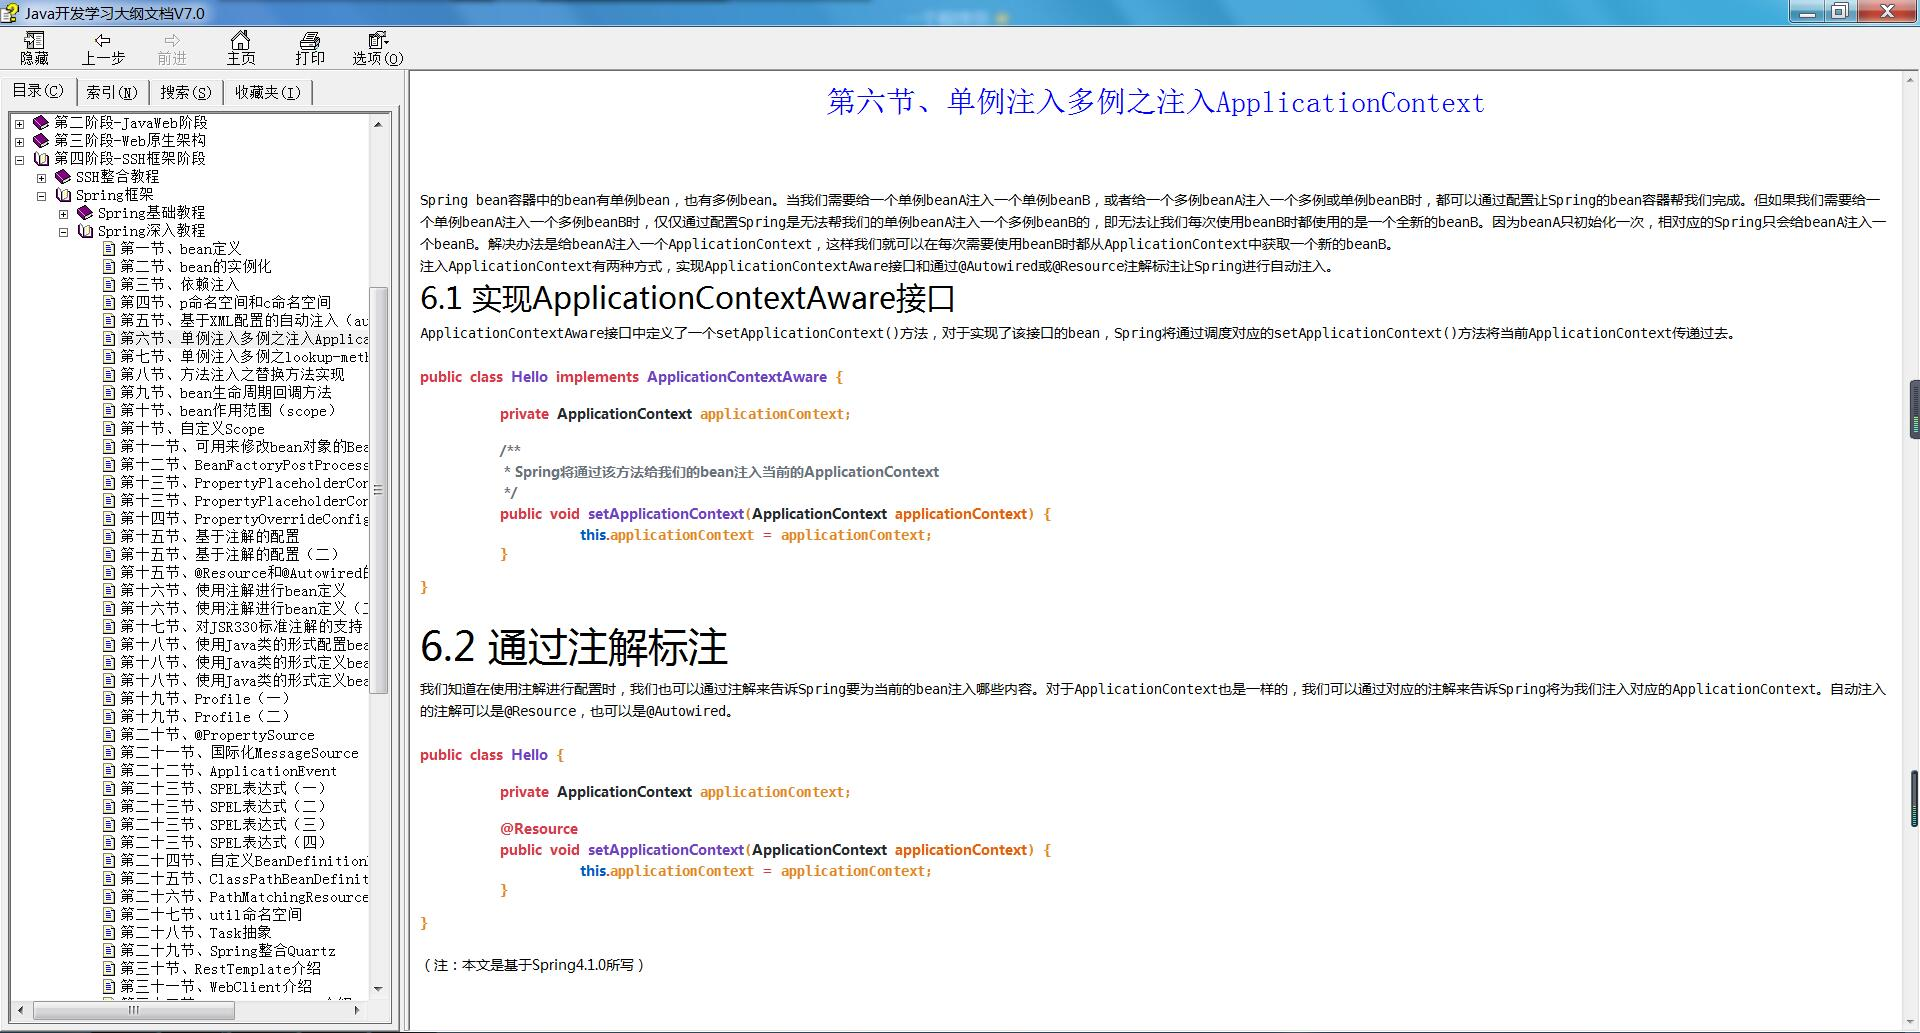Screen dimensions: 1920x1033
Task: Go back with the 上一步 toolbar icon
Action: pyautogui.click(x=103, y=48)
